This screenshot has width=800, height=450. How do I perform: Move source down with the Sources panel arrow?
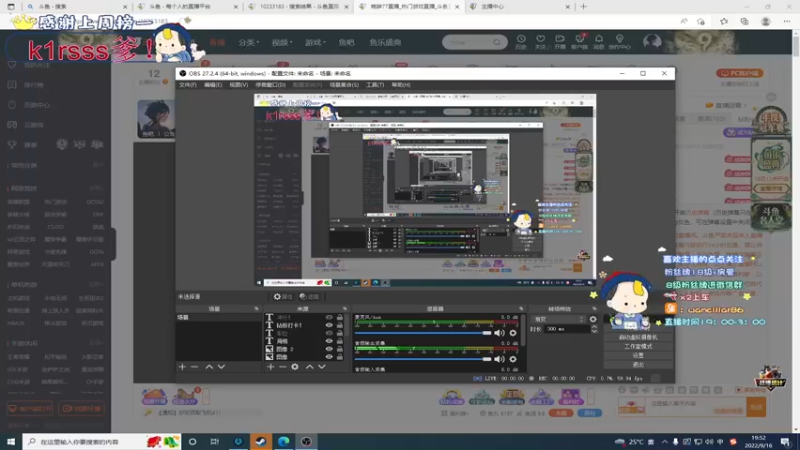[x=322, y=366]
